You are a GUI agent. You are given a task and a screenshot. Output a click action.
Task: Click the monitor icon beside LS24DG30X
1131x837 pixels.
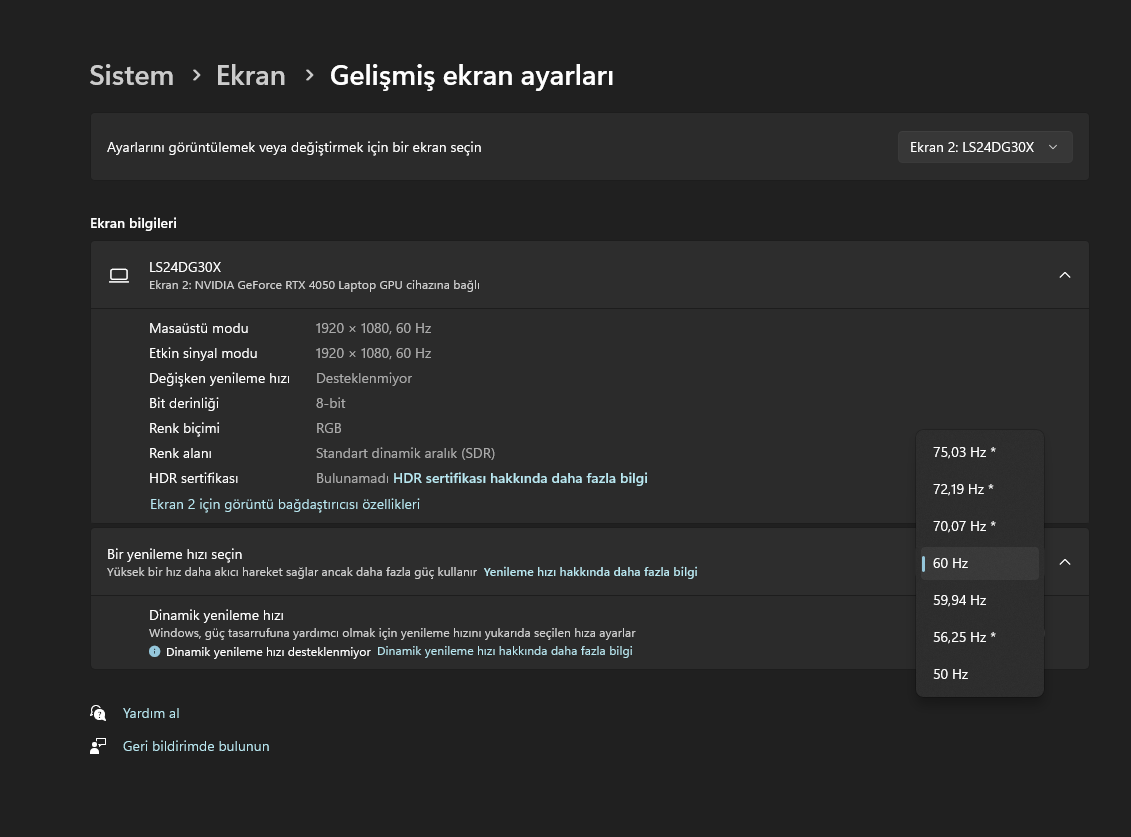(119, 275)
